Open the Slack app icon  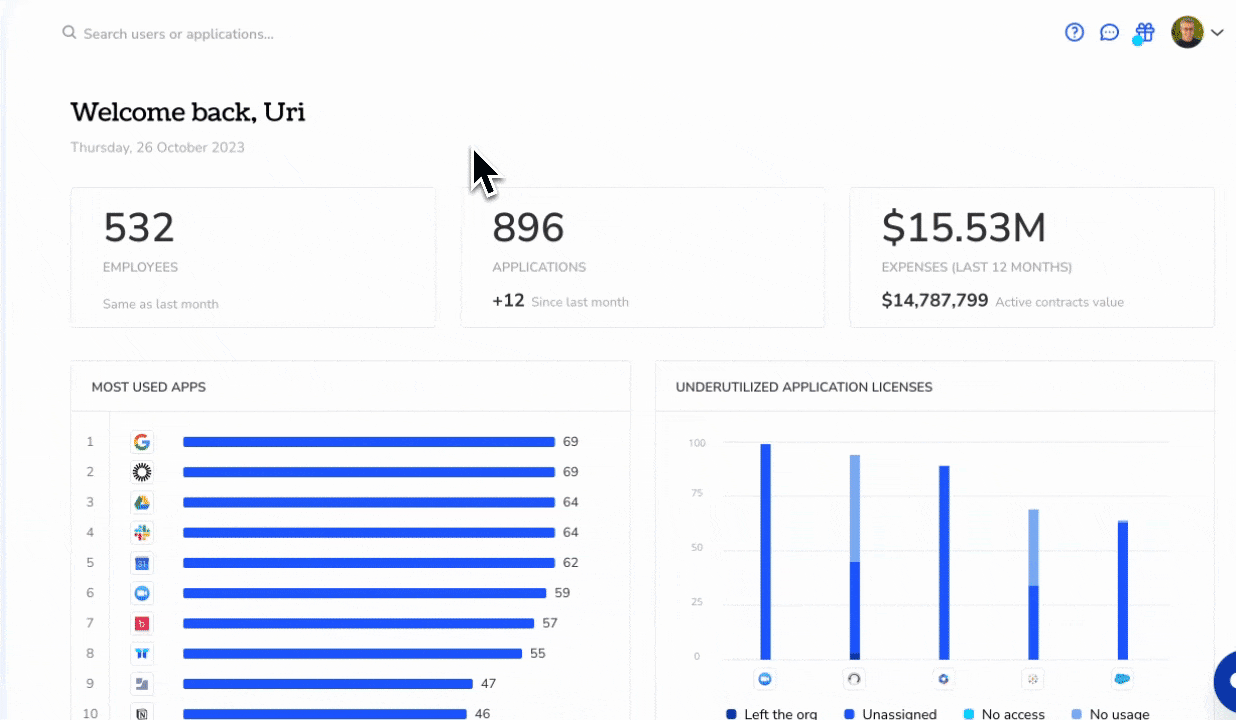[x=142, y=533]
